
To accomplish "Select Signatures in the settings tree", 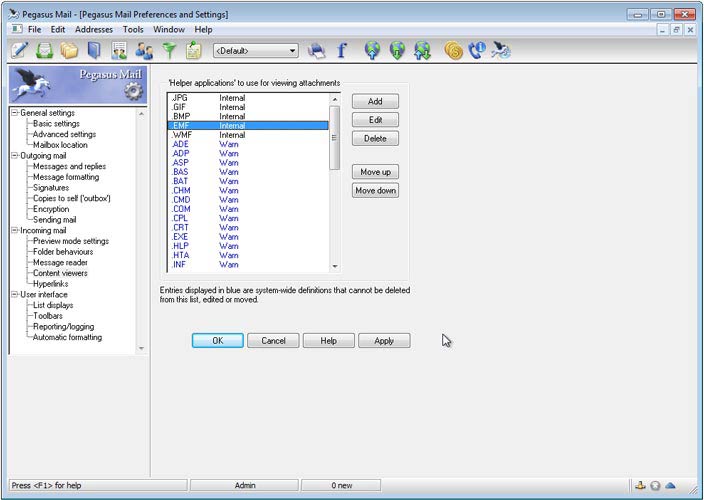I will pos(51,188).
